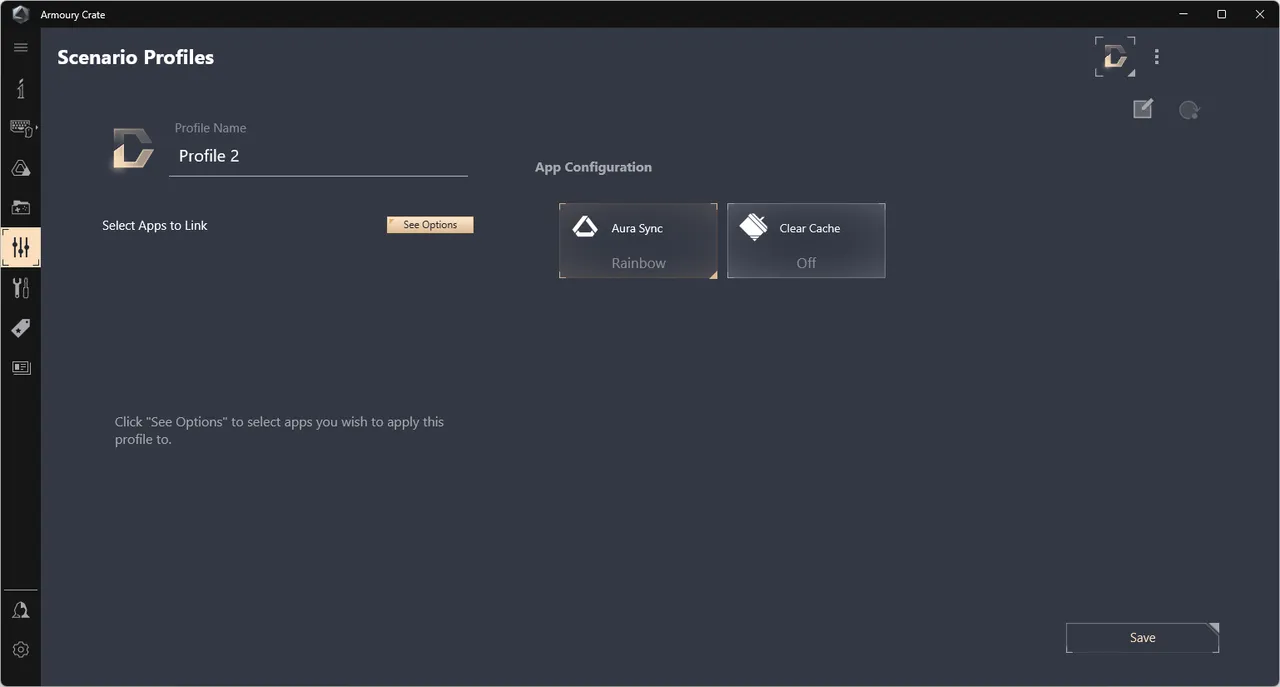Viewport: 1280px width, 687px height.
Task: Expand the hamburger navigation menu
Action: pyautogui.click(x=21, y=48)
